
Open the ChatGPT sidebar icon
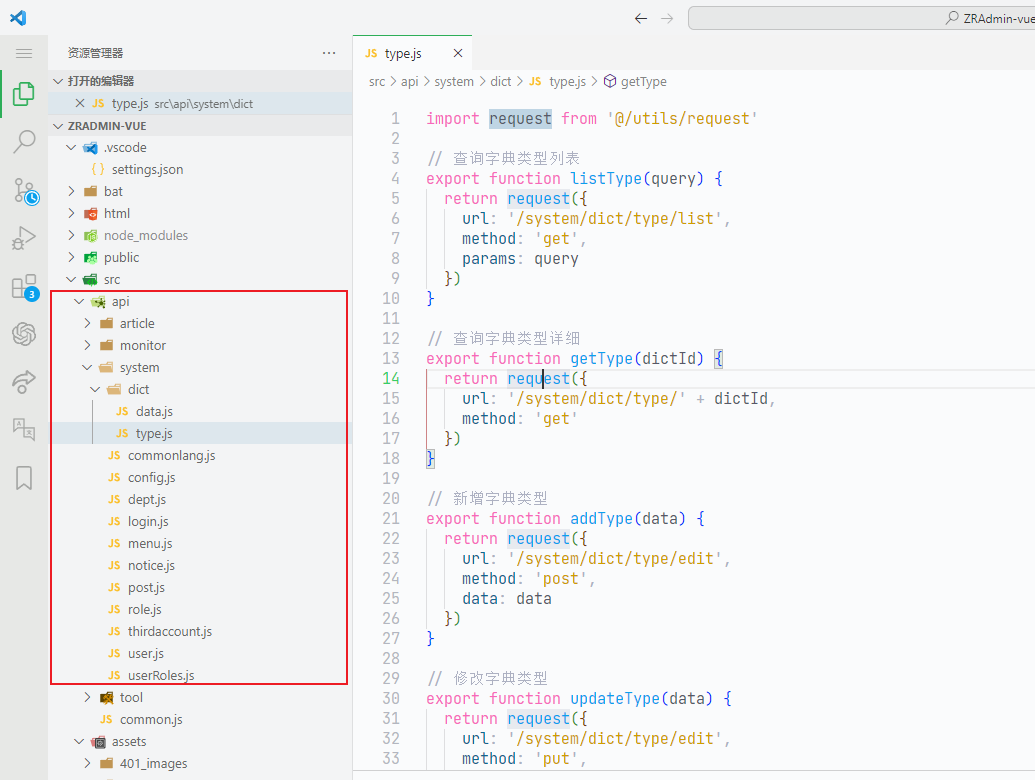(x=24, y=334)
